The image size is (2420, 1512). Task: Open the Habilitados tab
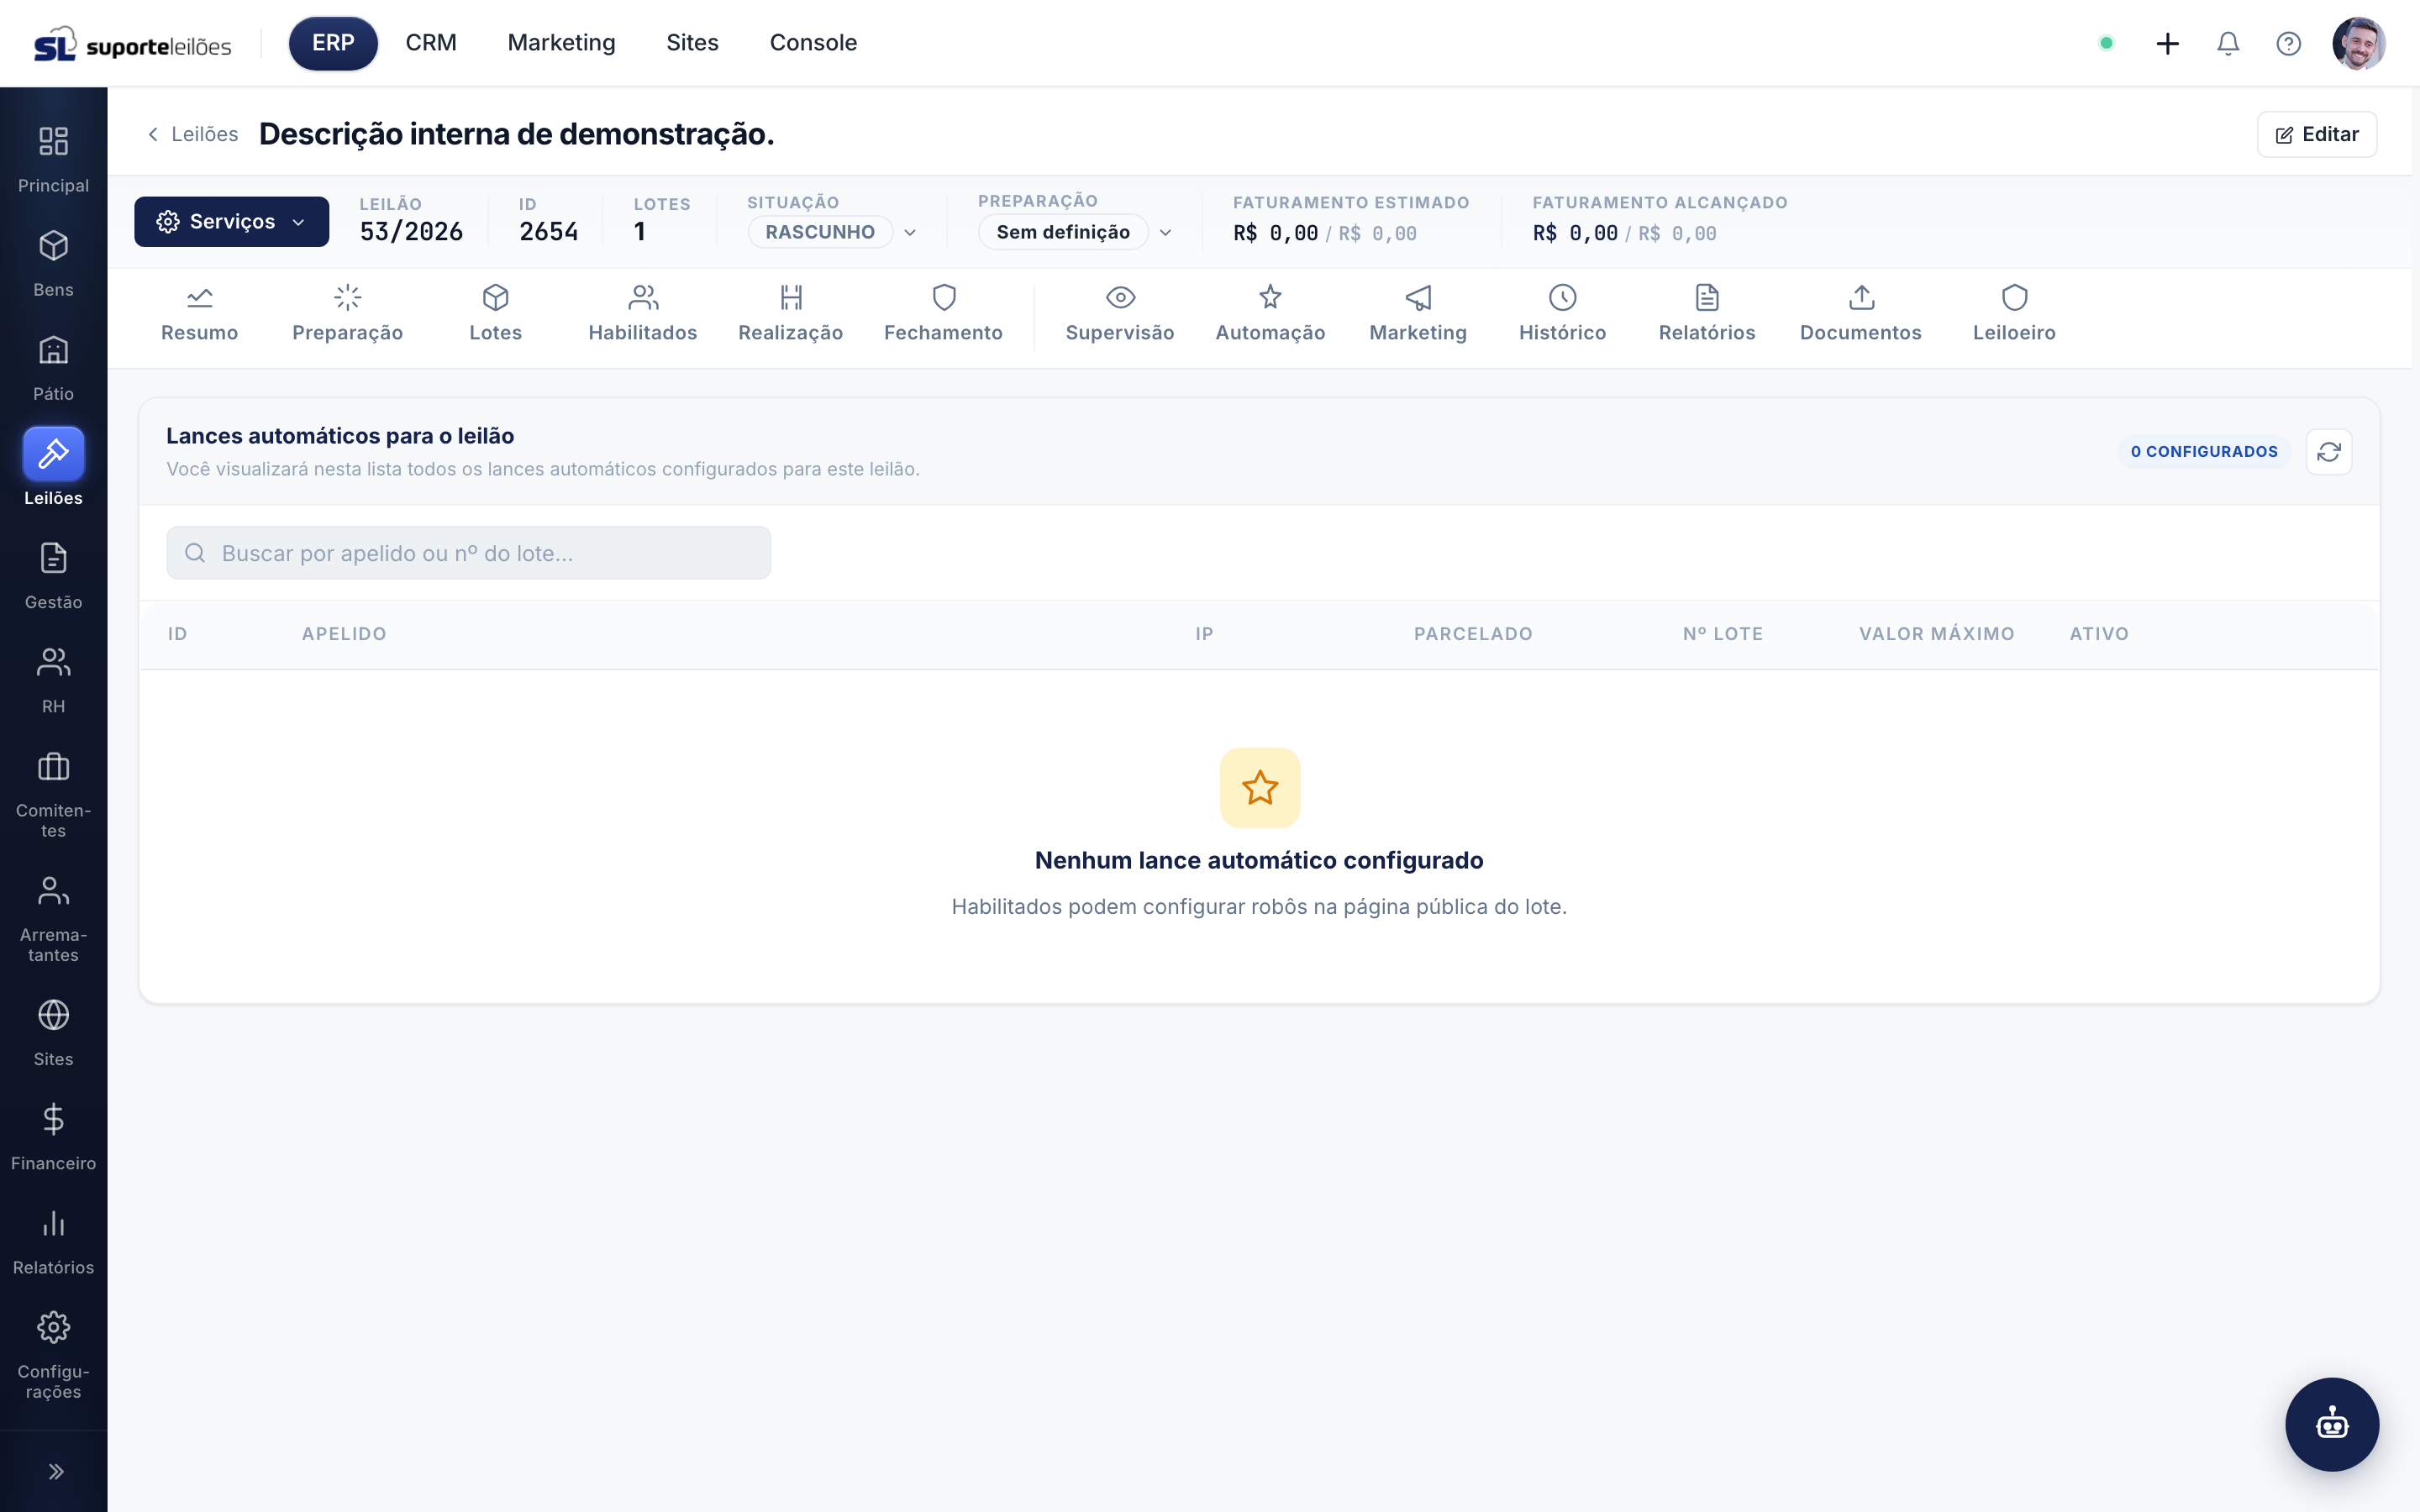click(x=642, y=314)
